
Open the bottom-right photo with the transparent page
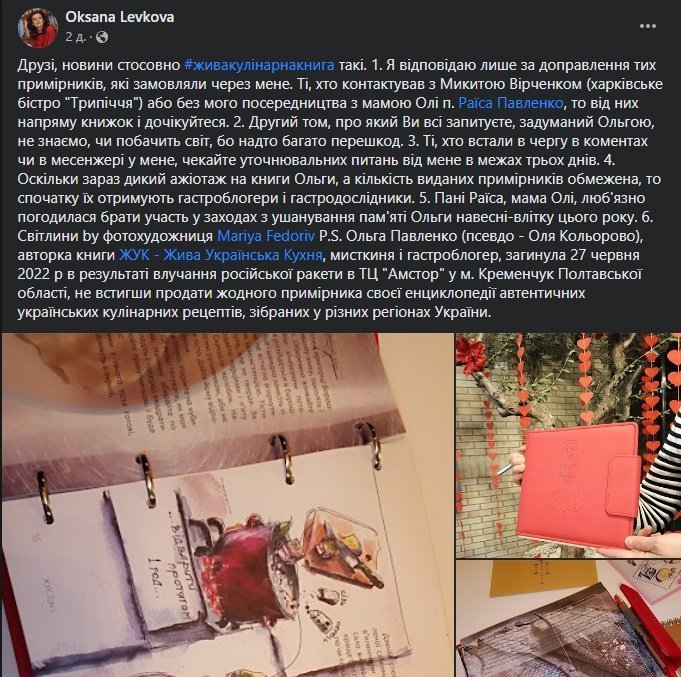tap(569, 619)
